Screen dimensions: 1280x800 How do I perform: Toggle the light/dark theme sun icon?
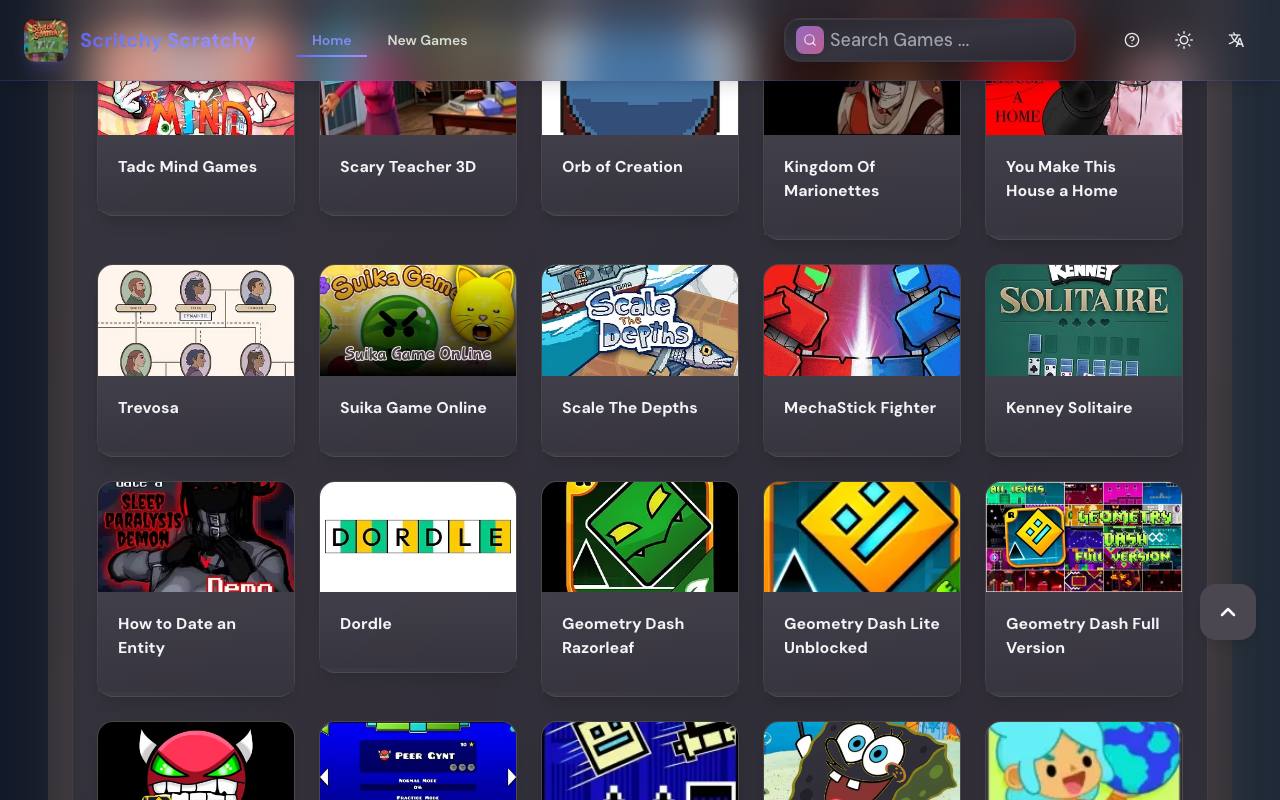1184,40
